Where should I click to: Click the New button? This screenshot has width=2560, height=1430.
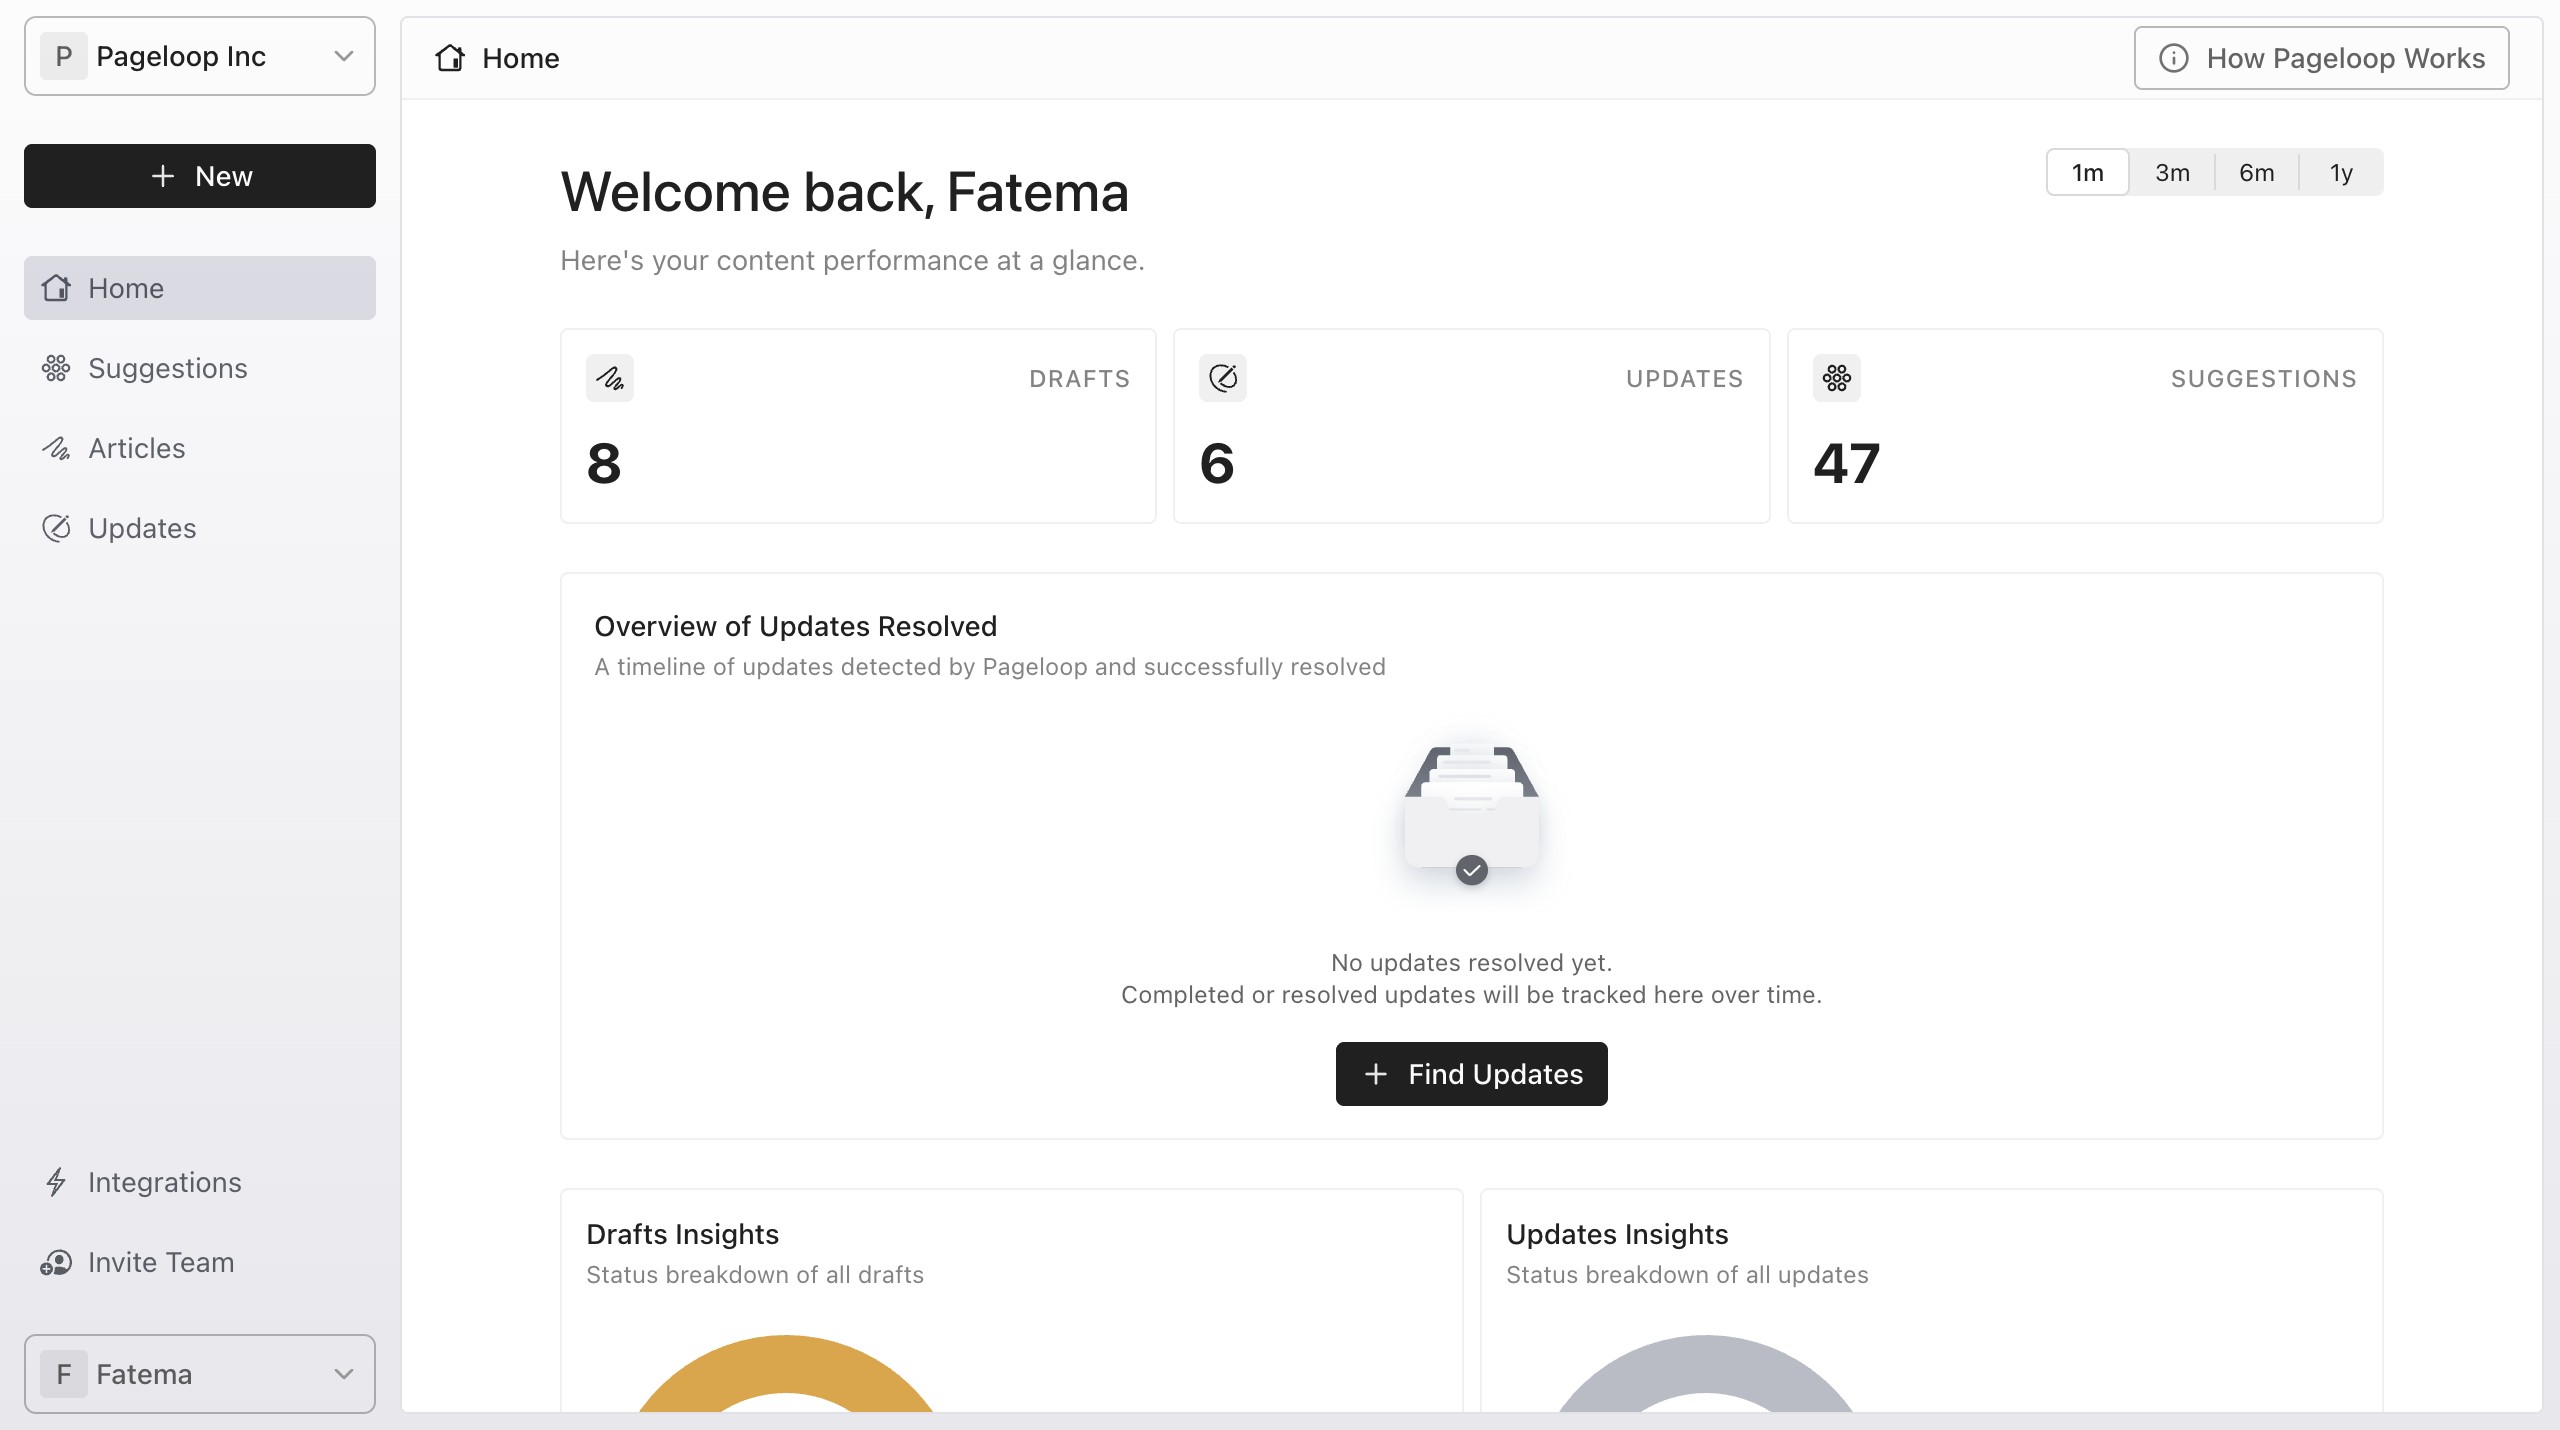200,176
